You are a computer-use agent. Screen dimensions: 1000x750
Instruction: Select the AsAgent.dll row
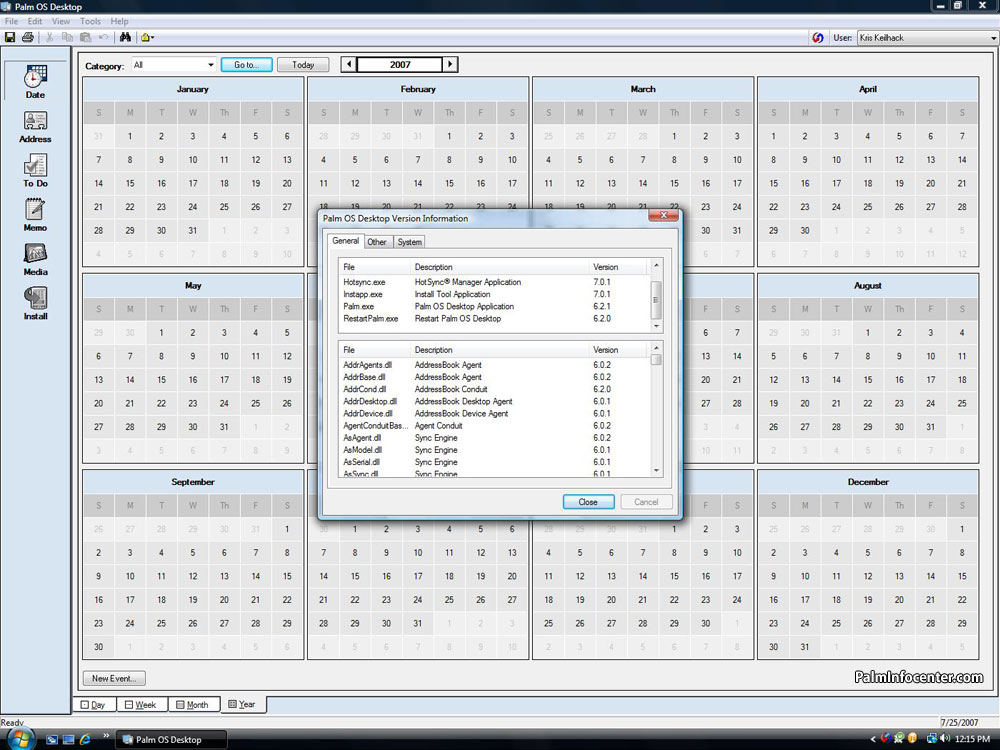[x=495, y=438]
